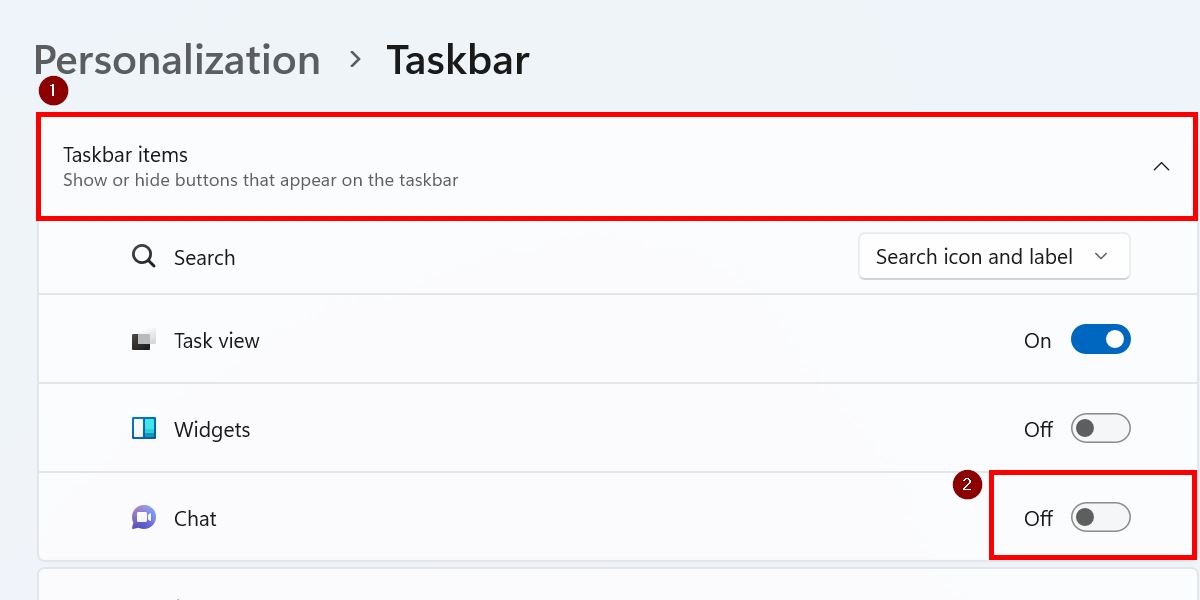Click the On label beside Task view
1200x600 pixels.
(1037, 340)
